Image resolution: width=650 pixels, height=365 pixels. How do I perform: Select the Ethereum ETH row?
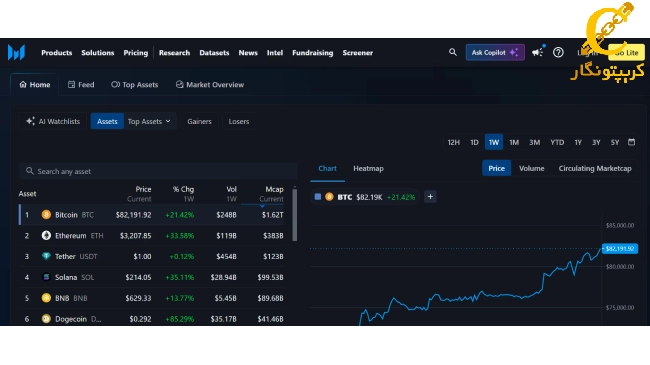(x=152, y=235)
